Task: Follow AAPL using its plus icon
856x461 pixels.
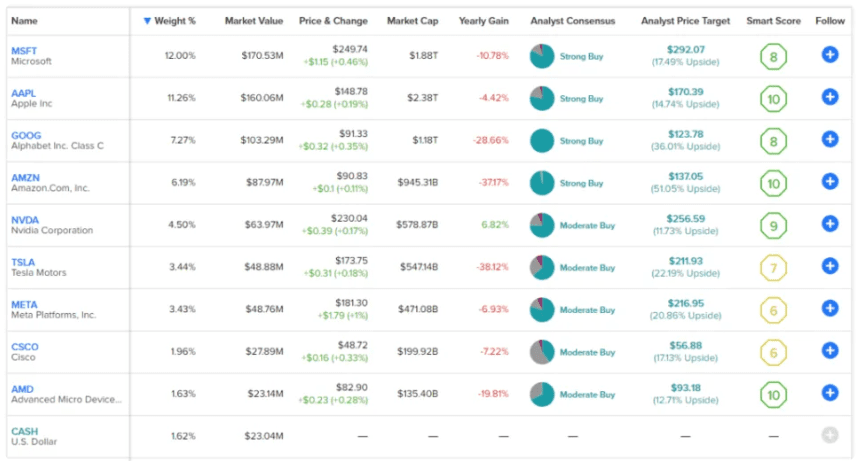Action: tap(830, 97)
